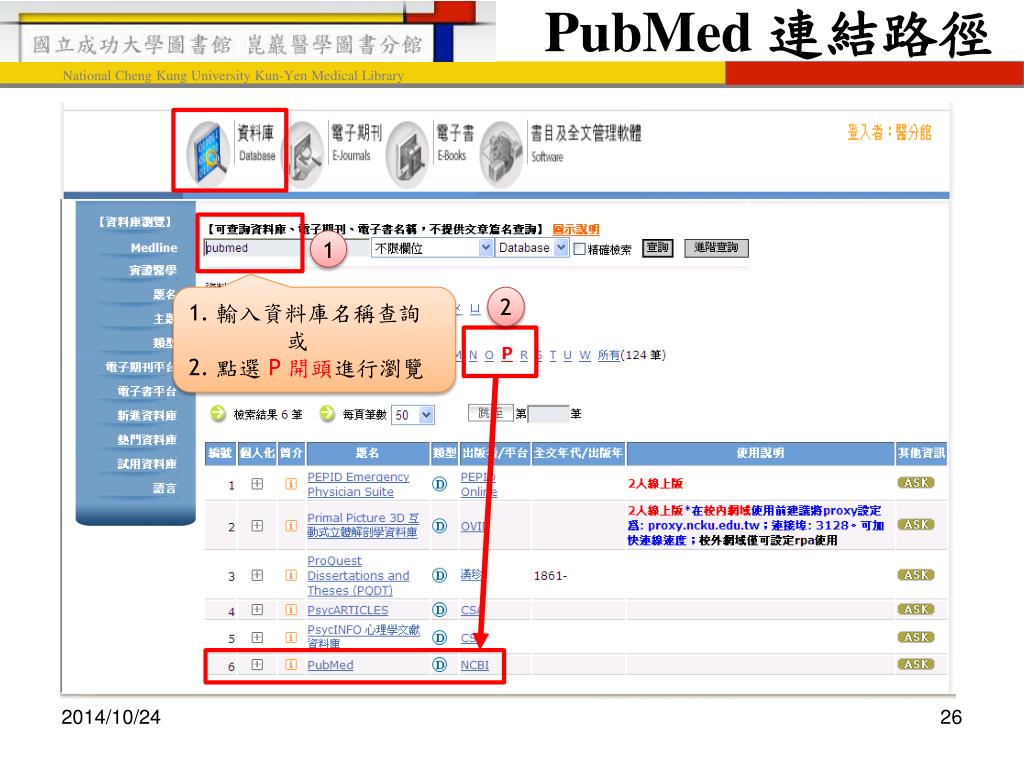Image resolution: width=1024 pixels, height=768 pixels.
Task: Click the D type icon in Primal Picture row
Action: (440, 526)
